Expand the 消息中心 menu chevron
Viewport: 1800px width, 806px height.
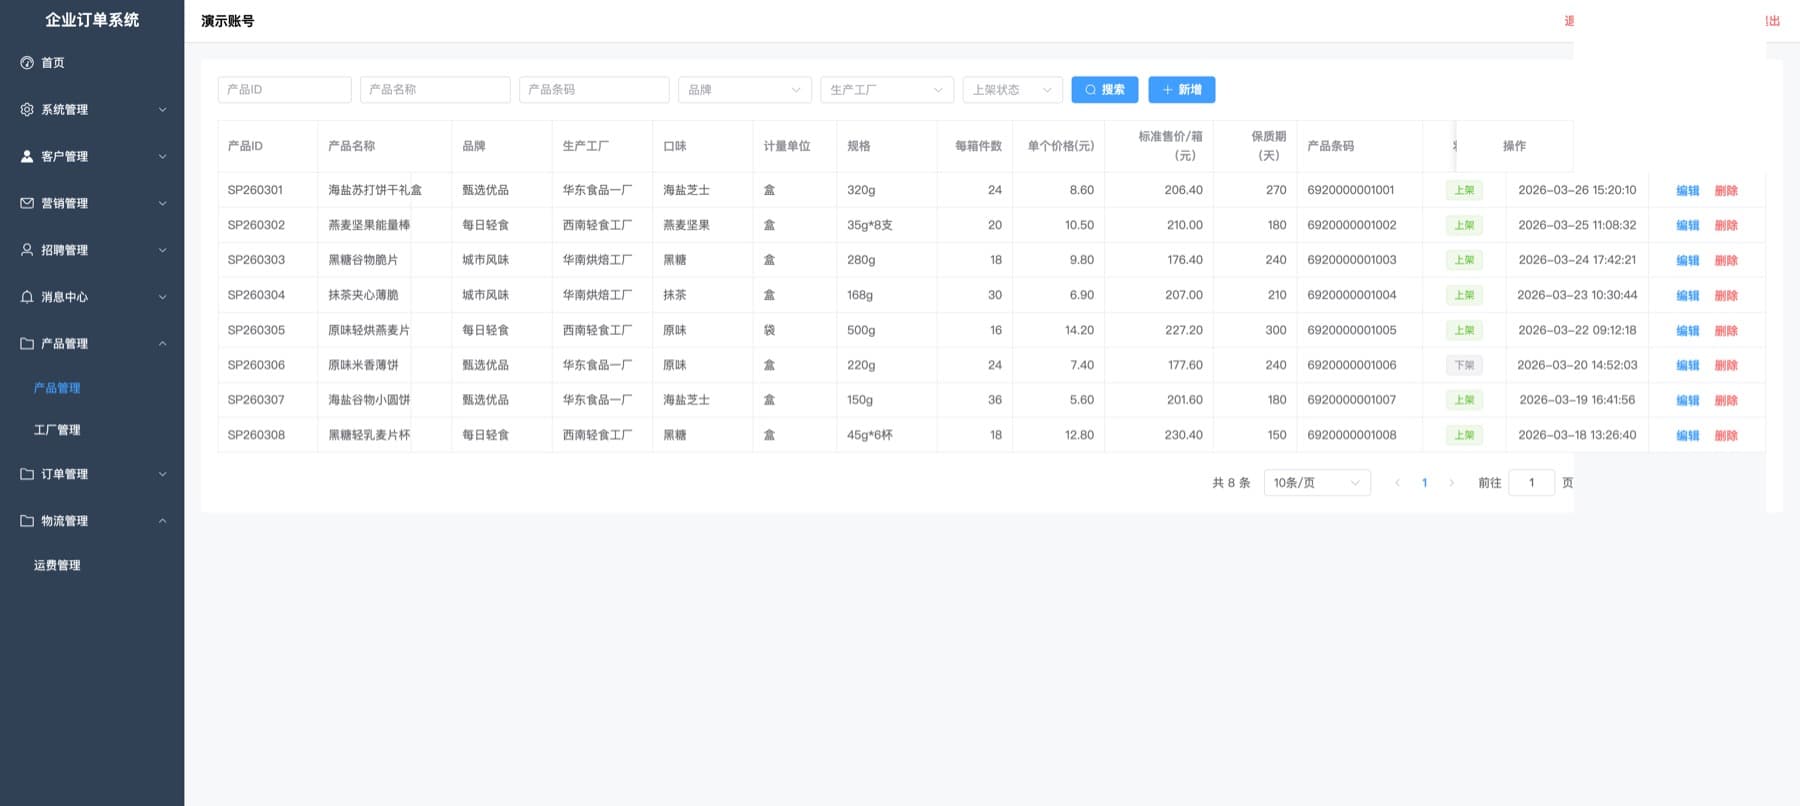tap(162, 297)
